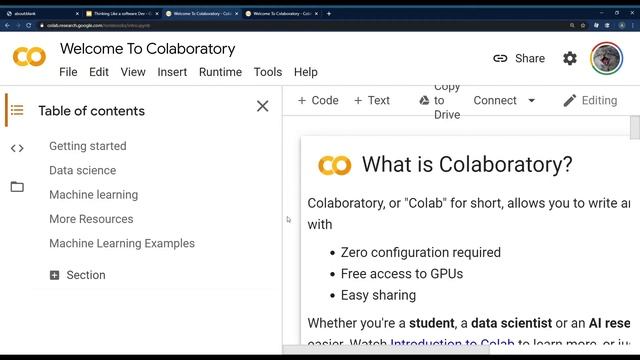Expand the Connect dropdown arrow
640x360 pixels.
(531, 100)
